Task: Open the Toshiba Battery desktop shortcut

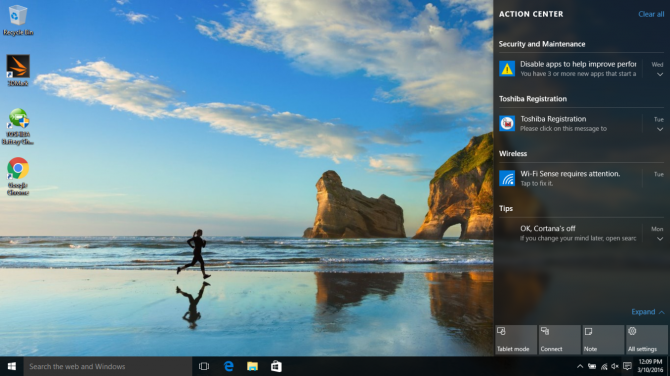Action: [x=18, y=126]
